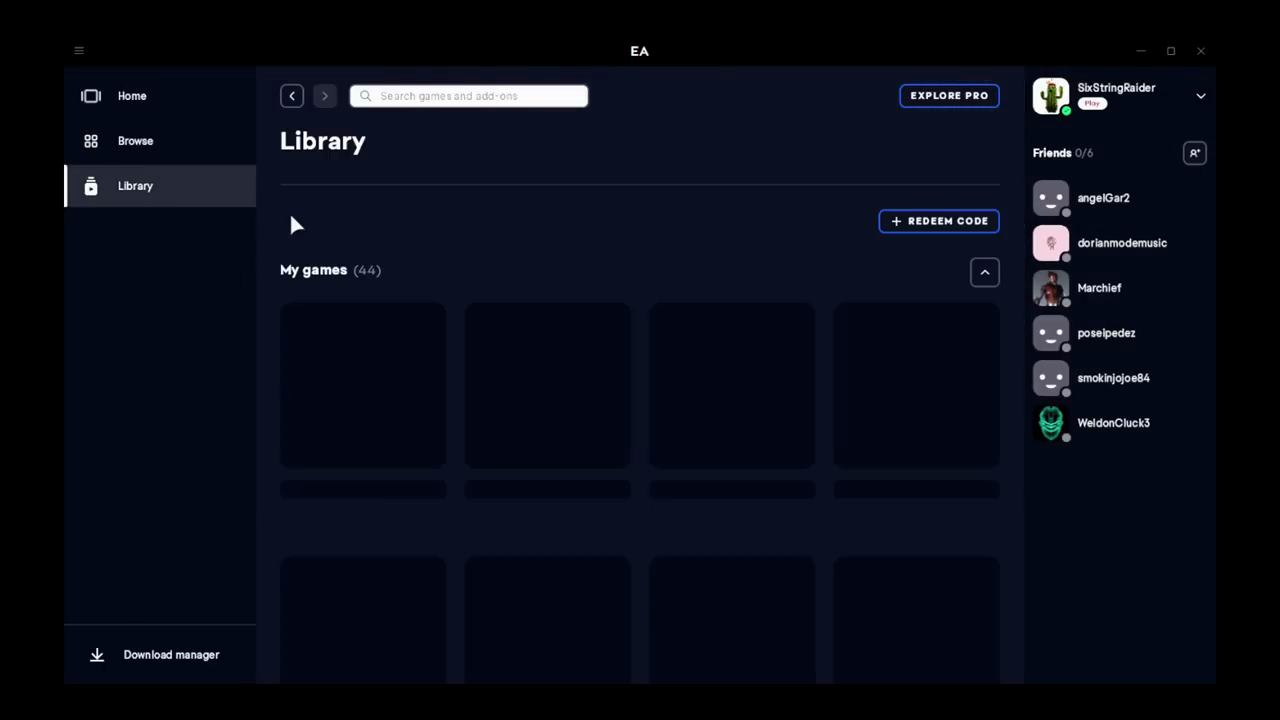Click the magnifier search icon
Screen dimensions: 1280x720
coord(365,96)
